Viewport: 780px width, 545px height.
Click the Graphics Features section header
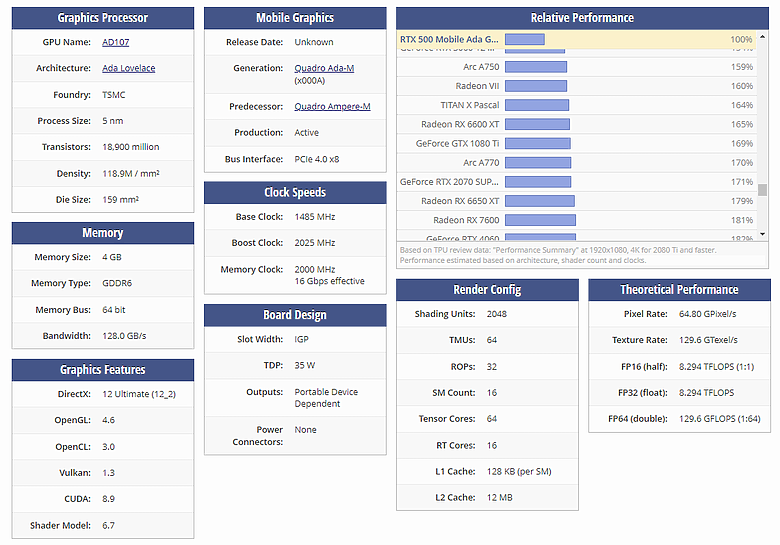(x=103, y=369)
